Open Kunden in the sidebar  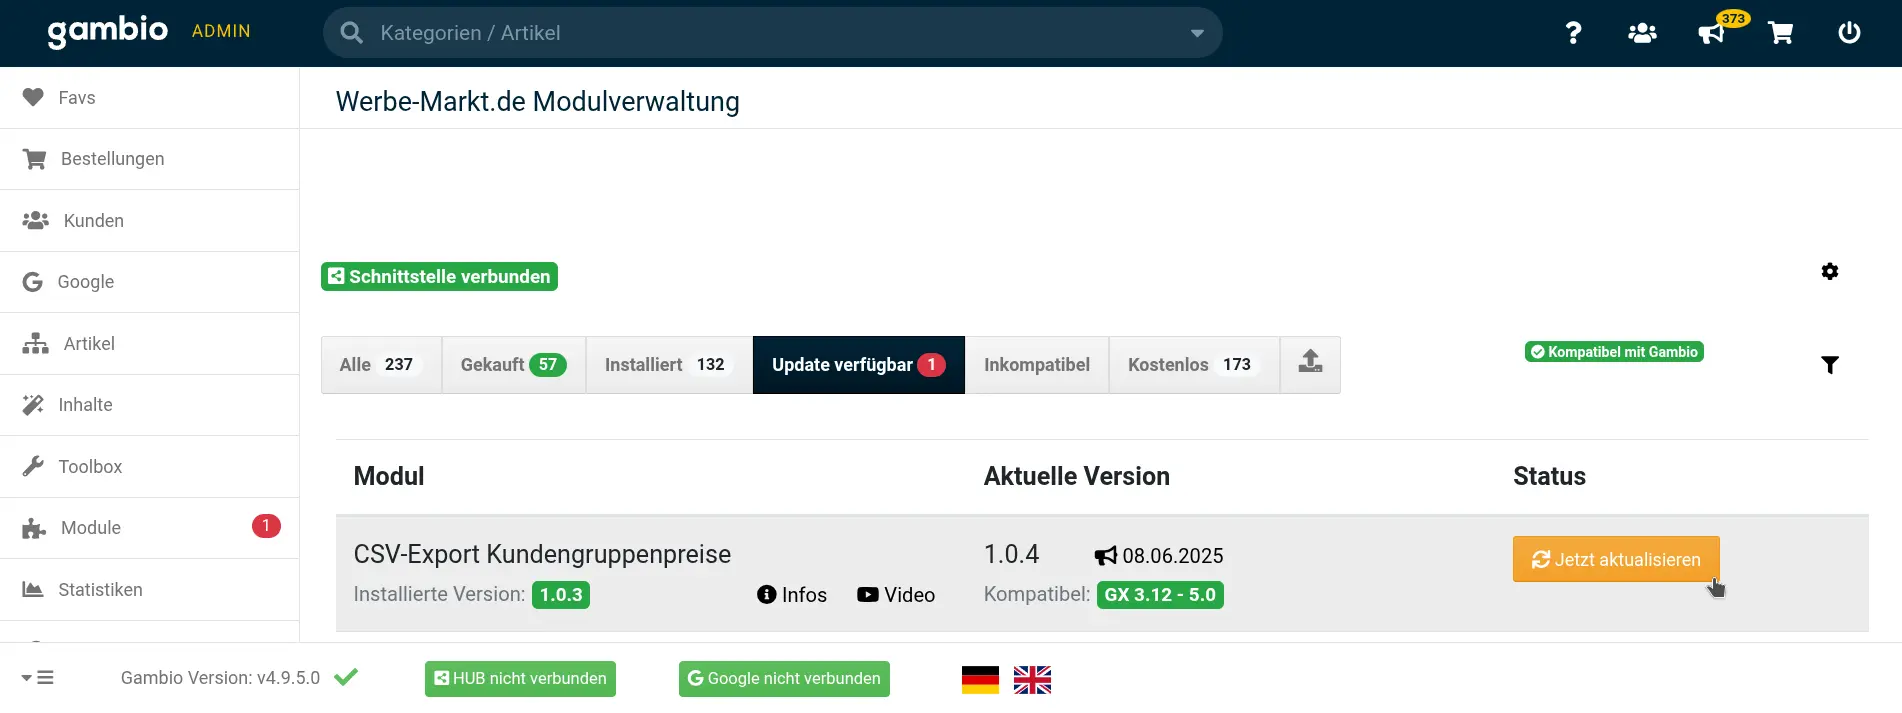click(x=150, y=221)
